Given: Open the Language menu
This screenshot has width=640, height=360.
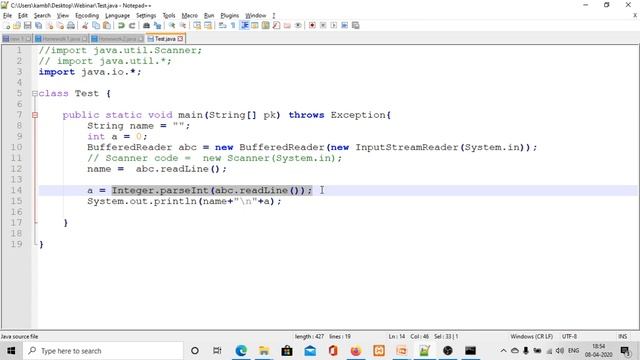Looking at the screenshot, I should (x=117, y=16).
